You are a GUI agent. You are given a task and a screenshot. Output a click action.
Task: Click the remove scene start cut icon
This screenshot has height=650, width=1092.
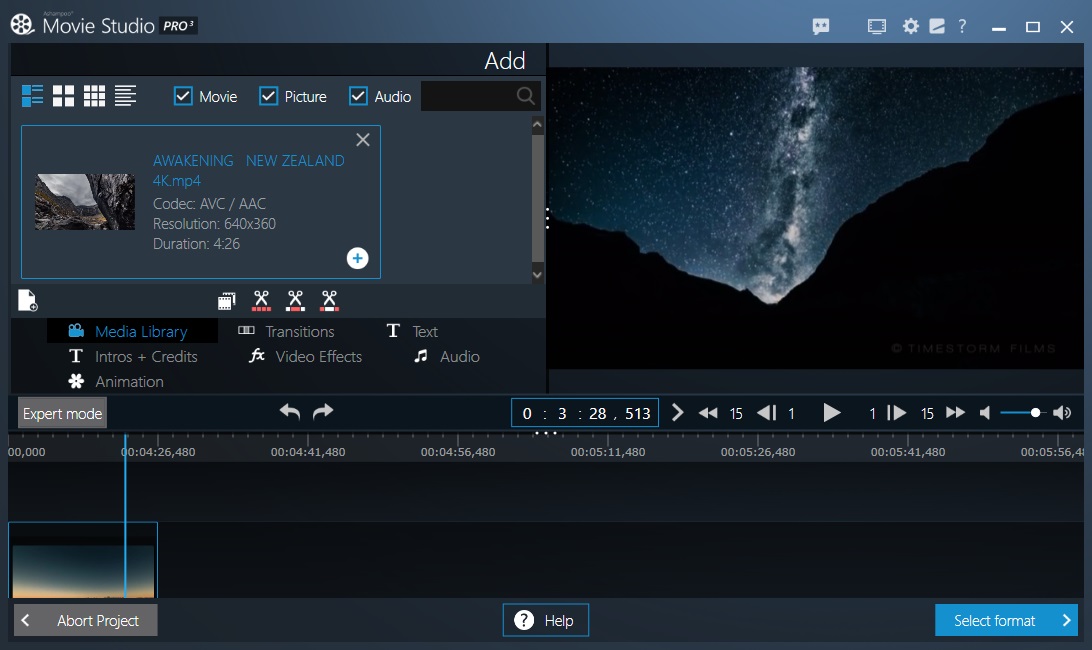[x=295, y=300]
